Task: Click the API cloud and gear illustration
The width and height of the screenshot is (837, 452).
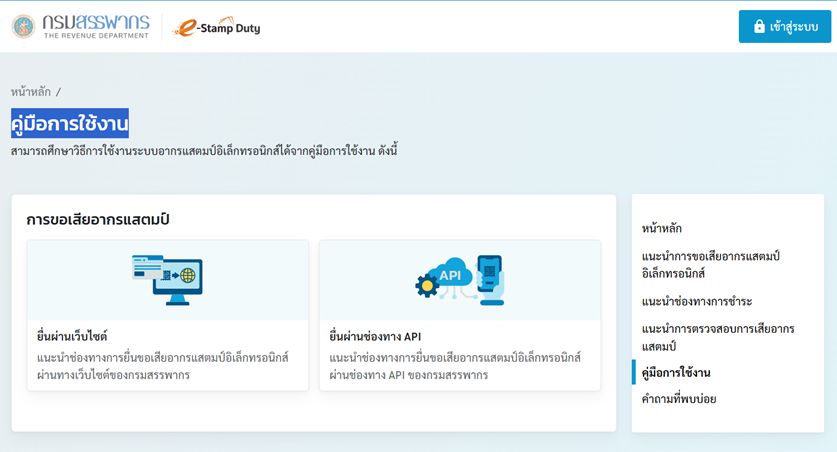Action: coord(460,279)
